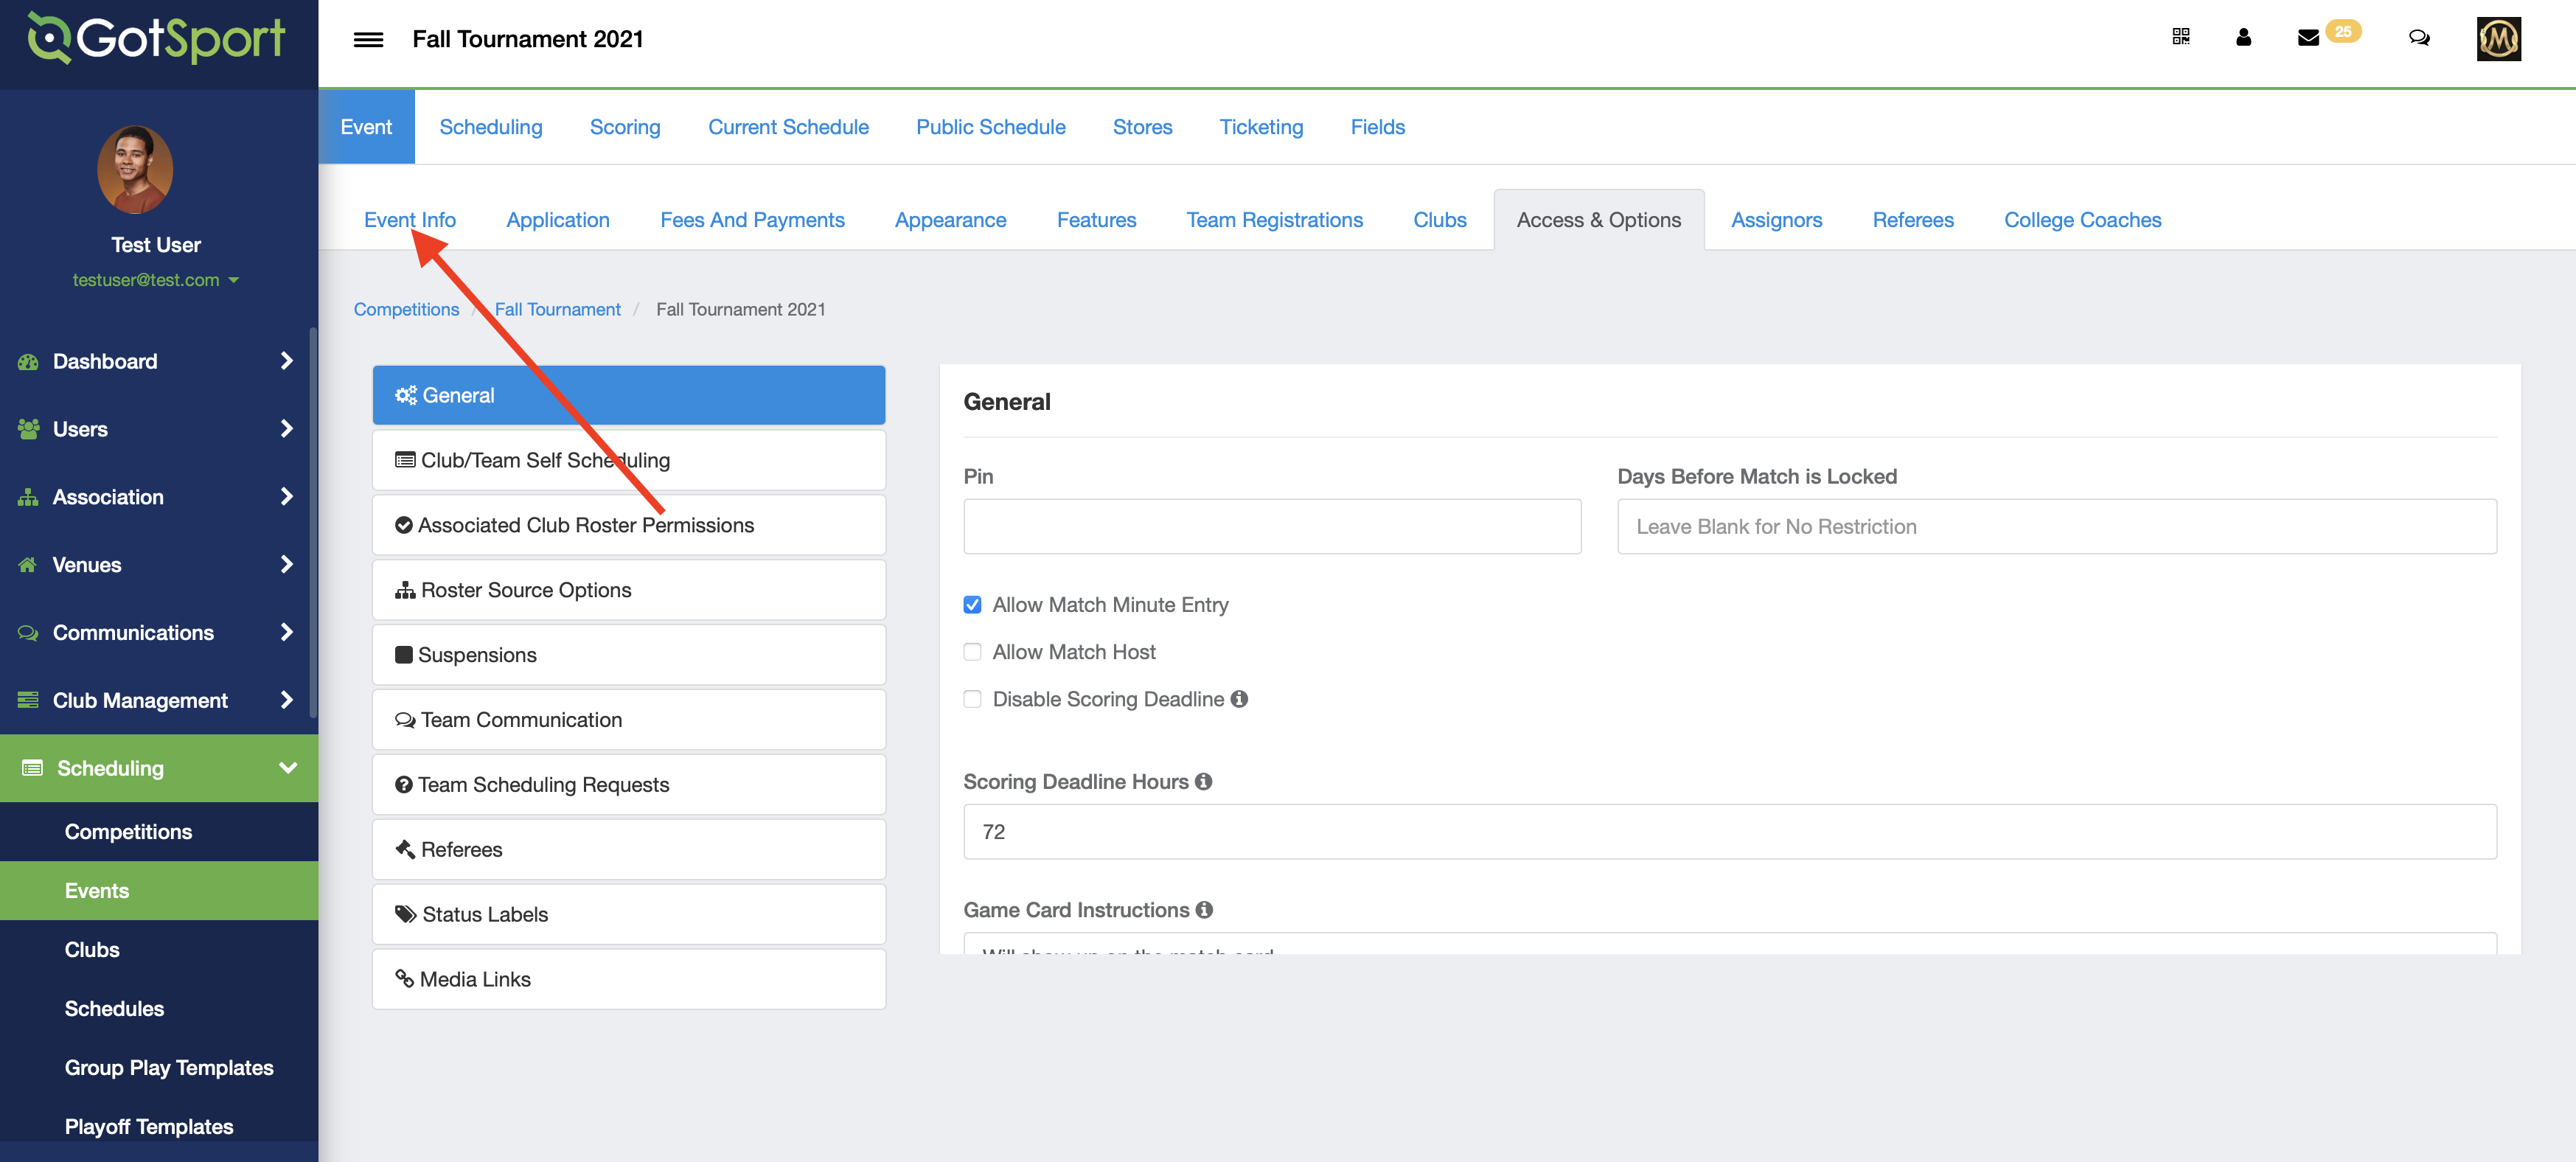Open the Suspensions section
The image size is (2576, 1162).
click(629, 655)
